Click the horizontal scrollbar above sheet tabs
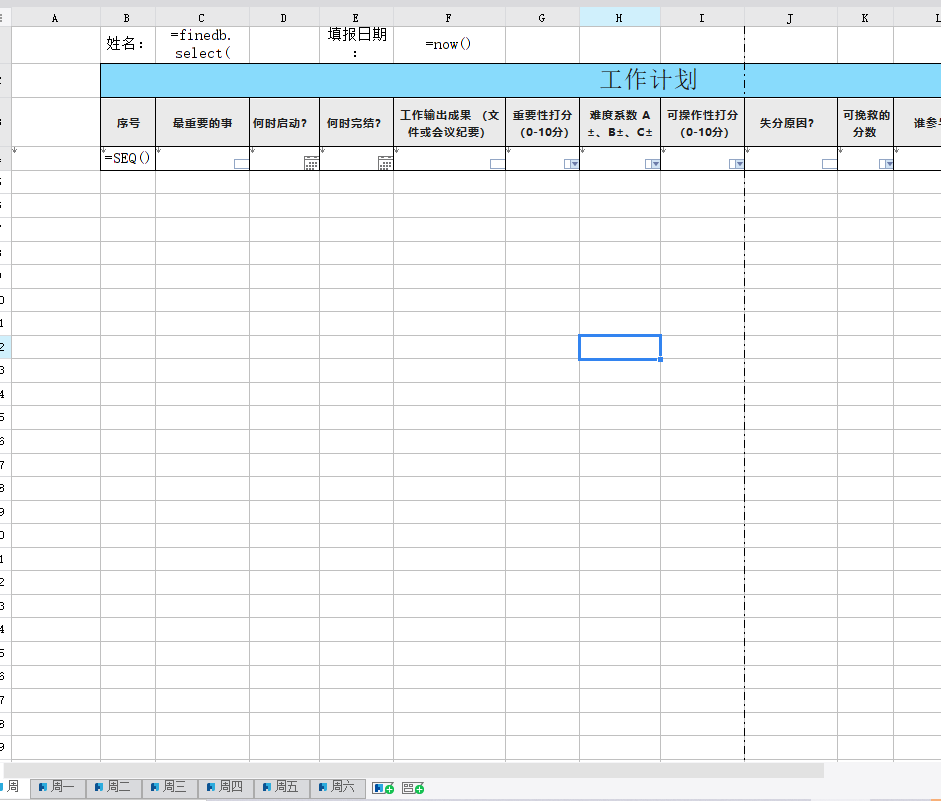This screenshot has width=941, height=801. 414,770
